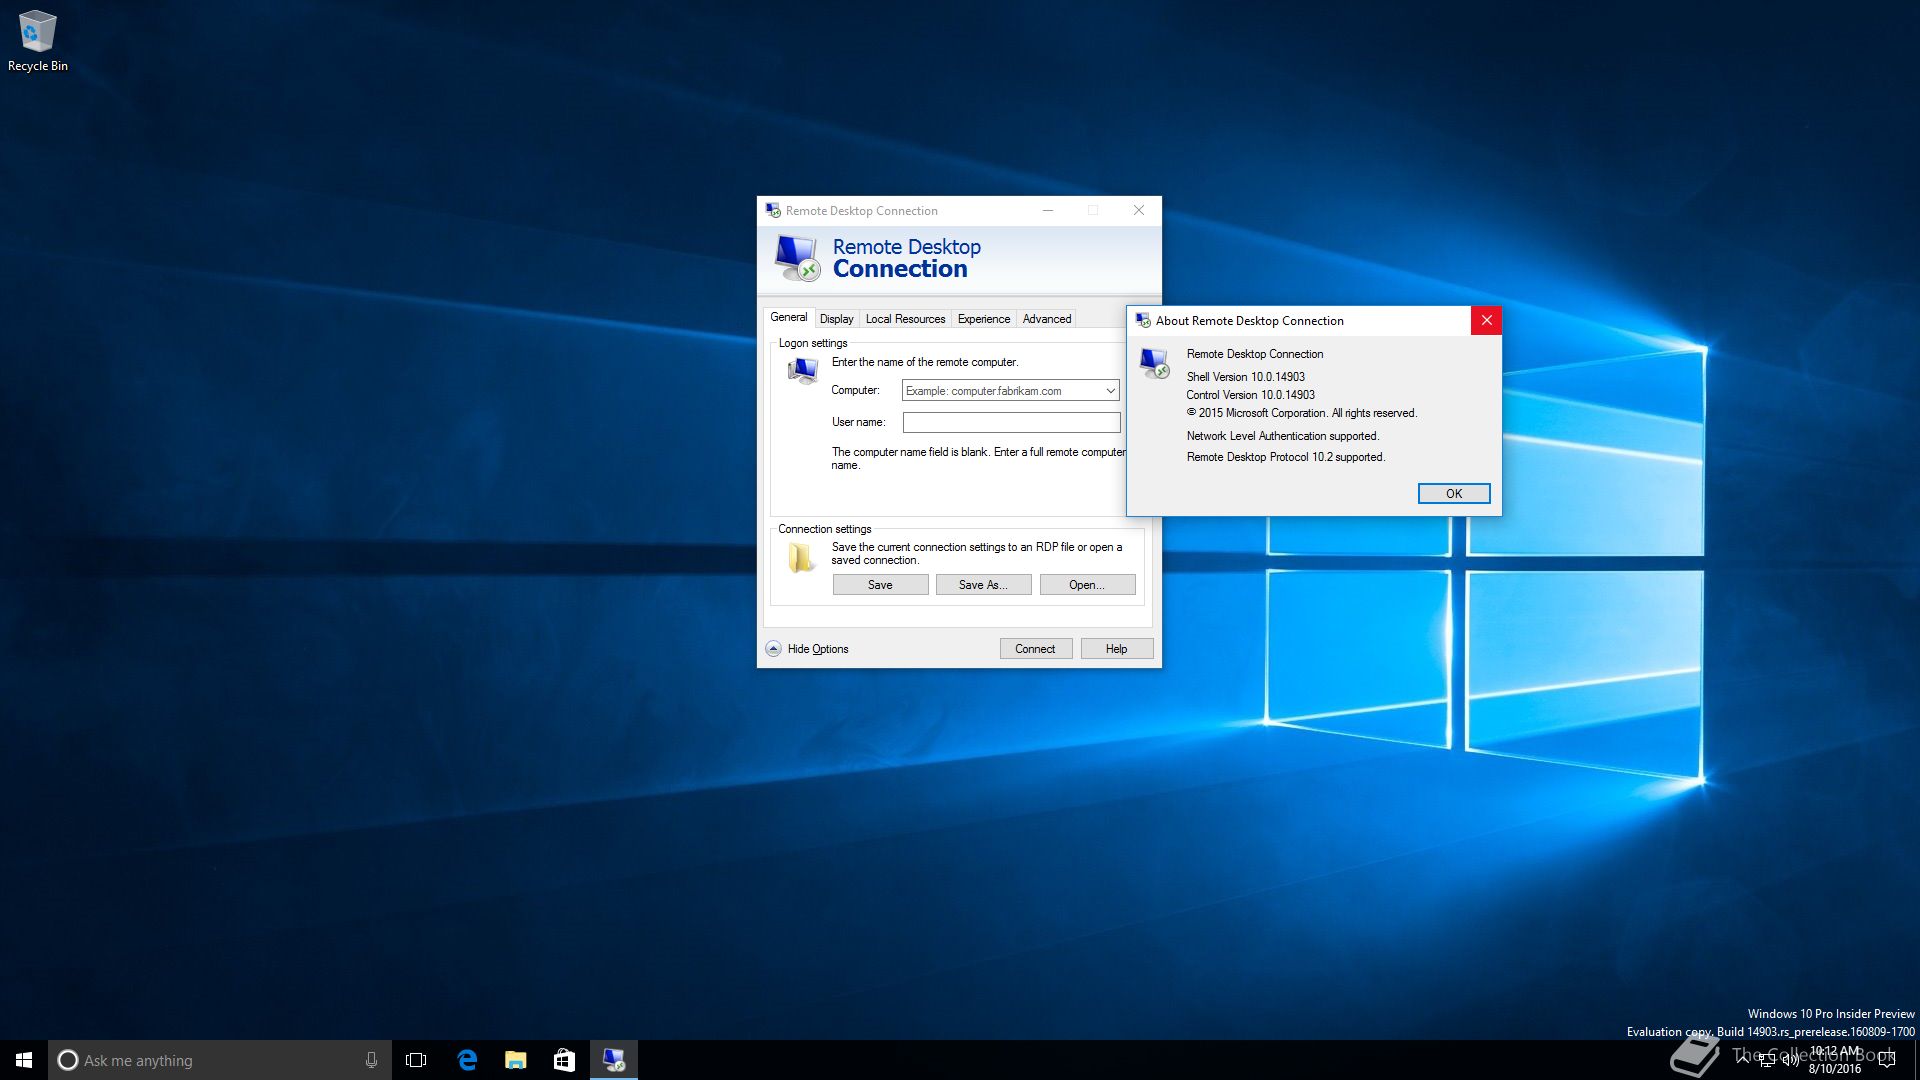Viewport: 1920px width, 1080px height.
Task: Switch to the Display tab
Action: pyautogui.click(x=836, y=319)
